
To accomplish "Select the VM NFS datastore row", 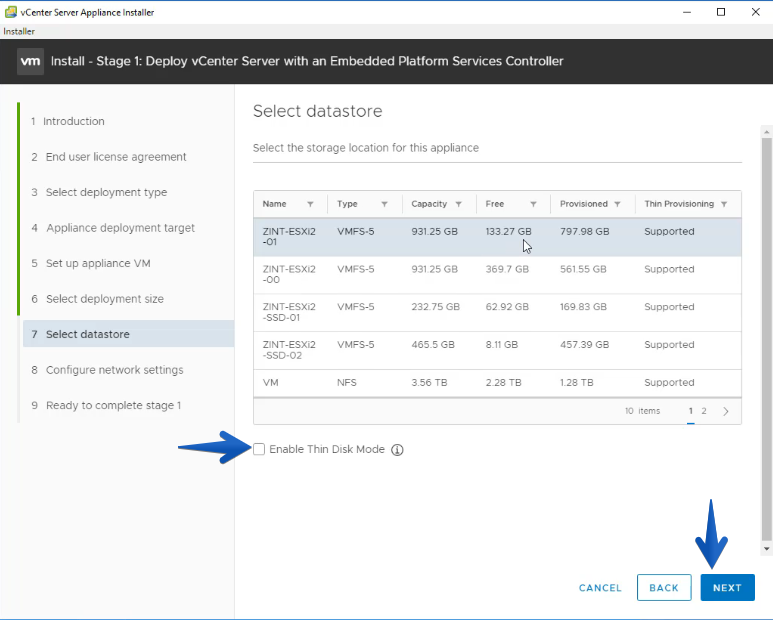I will click(x=497, y=383).
